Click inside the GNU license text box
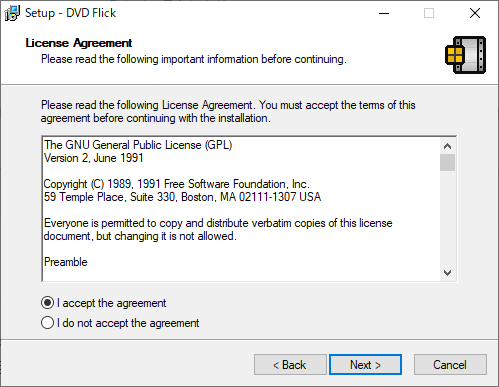The height and width of the screenshot is (387, 499). click(241, 209)
